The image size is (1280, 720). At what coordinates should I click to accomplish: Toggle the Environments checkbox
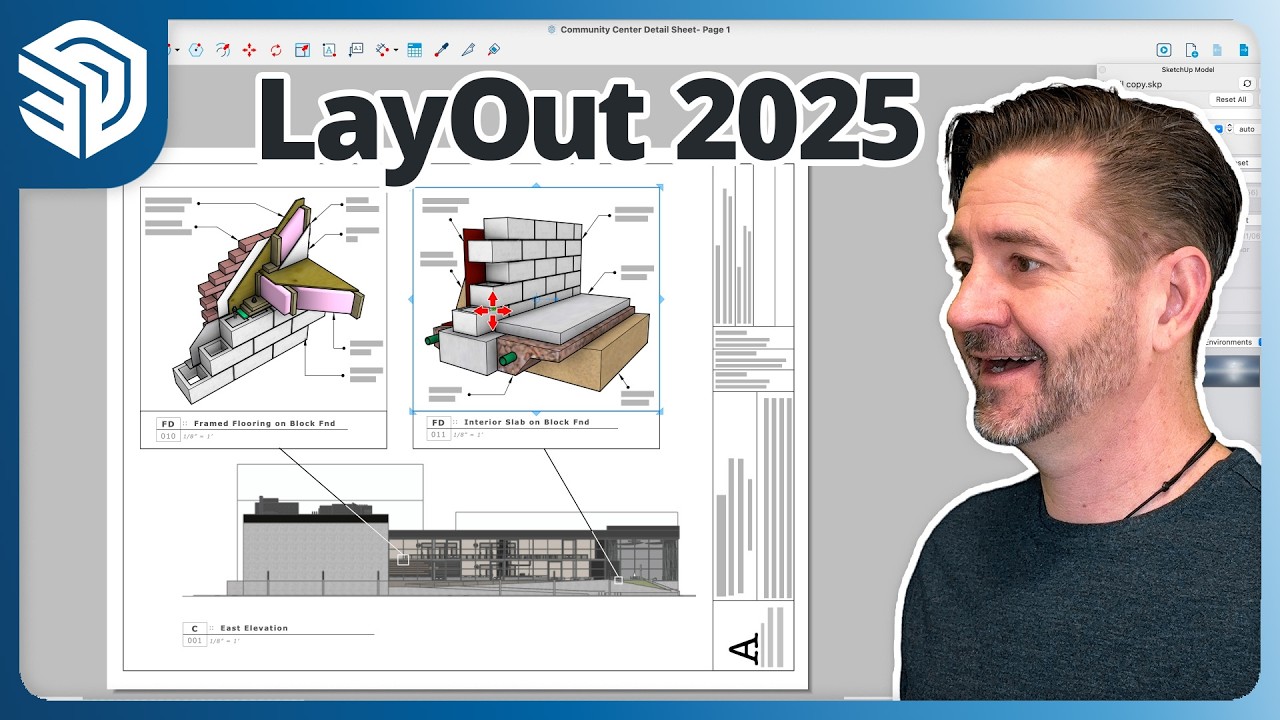[1260, 342]
